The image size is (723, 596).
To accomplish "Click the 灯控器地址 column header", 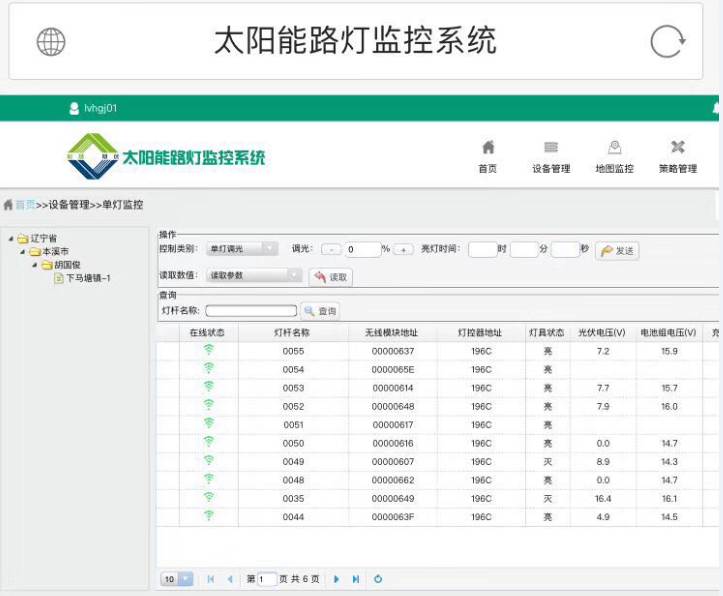I will pyautogui.click(x=480, y=332).
